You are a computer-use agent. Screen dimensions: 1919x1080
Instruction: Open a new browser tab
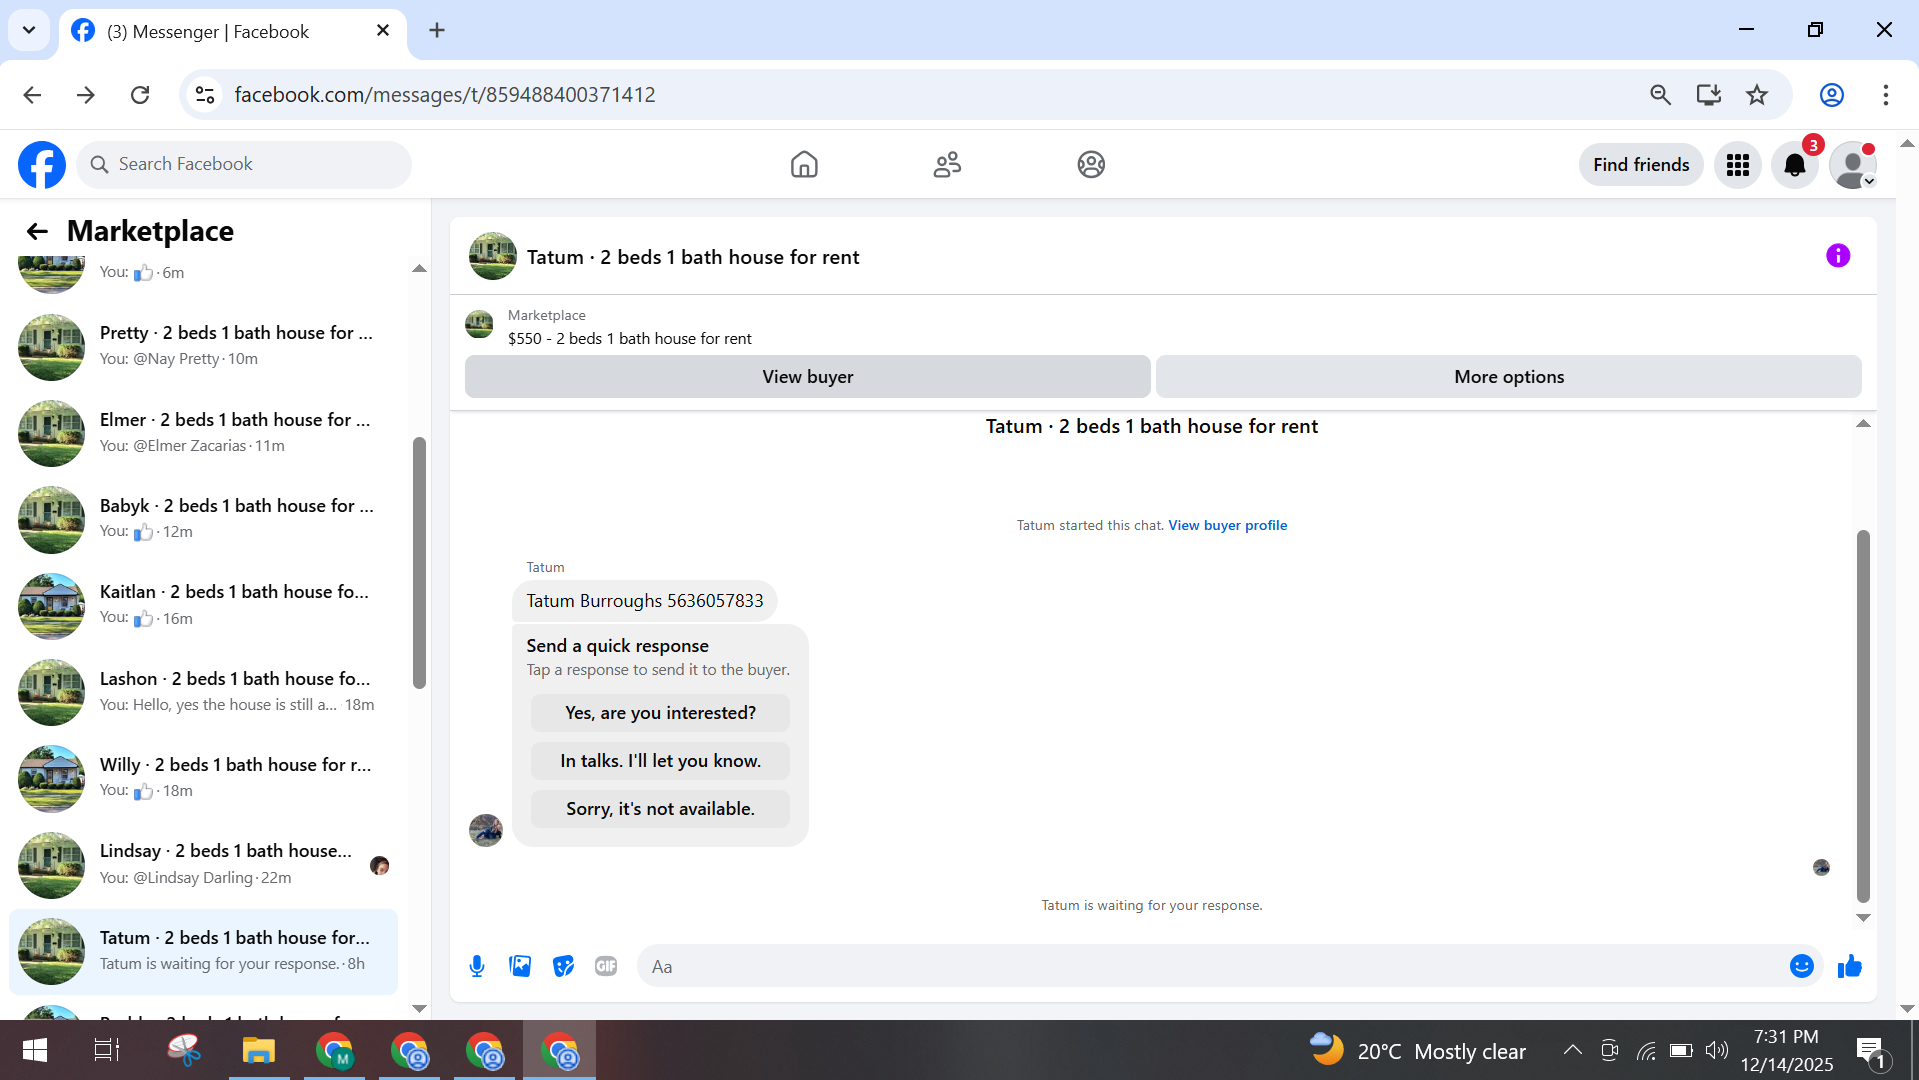click(x=437, y=30)
